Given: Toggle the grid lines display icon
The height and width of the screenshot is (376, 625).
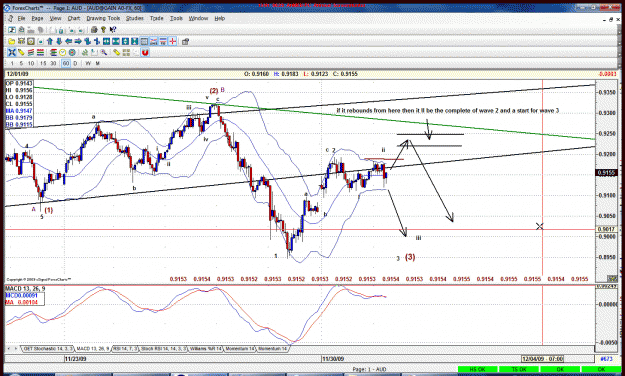Looking at the screenshot, I should pyautogui.click(x=144, y=41).
